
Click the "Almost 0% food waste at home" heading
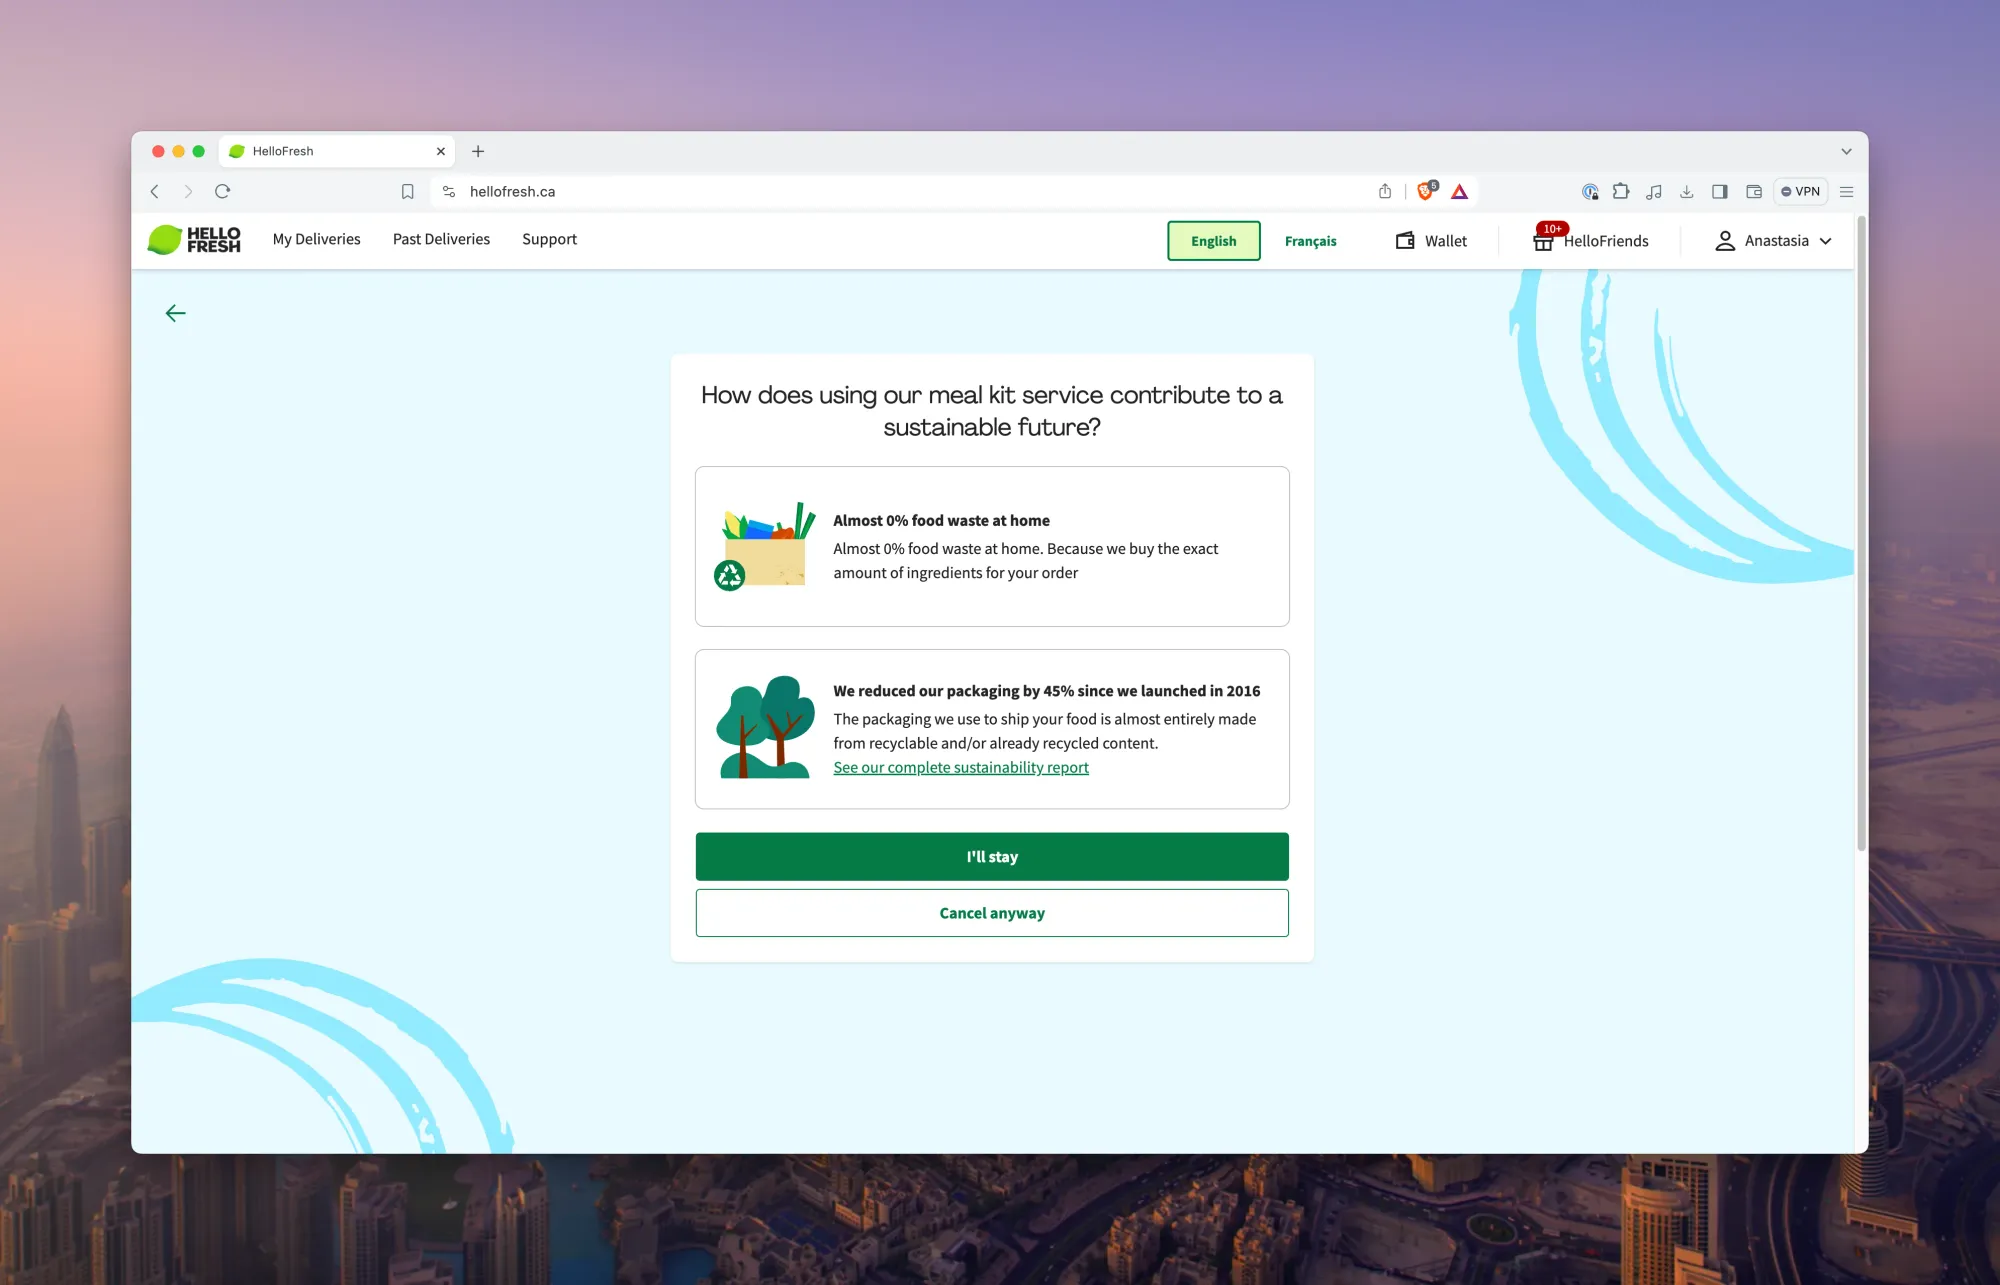(941, 520)
